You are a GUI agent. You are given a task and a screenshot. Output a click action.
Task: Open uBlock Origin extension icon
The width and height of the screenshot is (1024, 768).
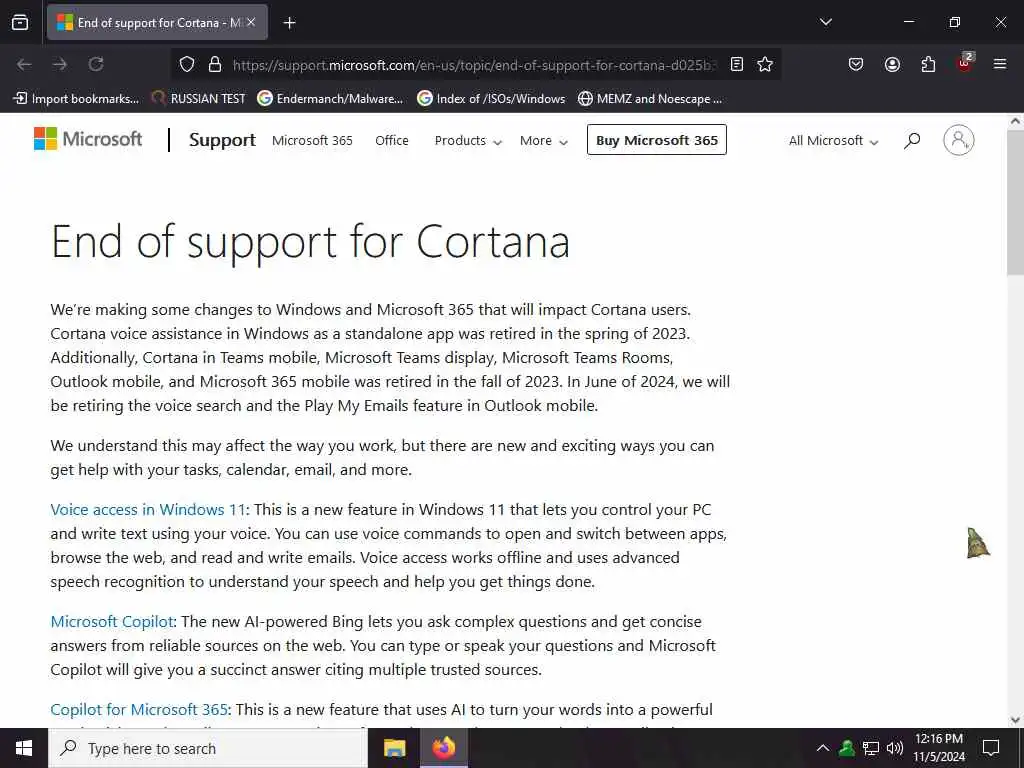point(965,63)
